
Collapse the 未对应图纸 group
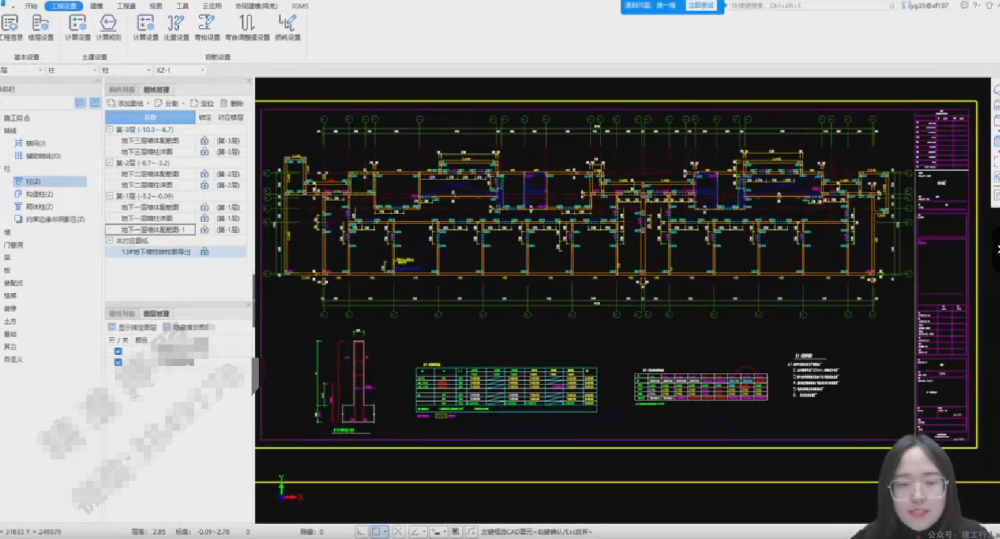110,240
